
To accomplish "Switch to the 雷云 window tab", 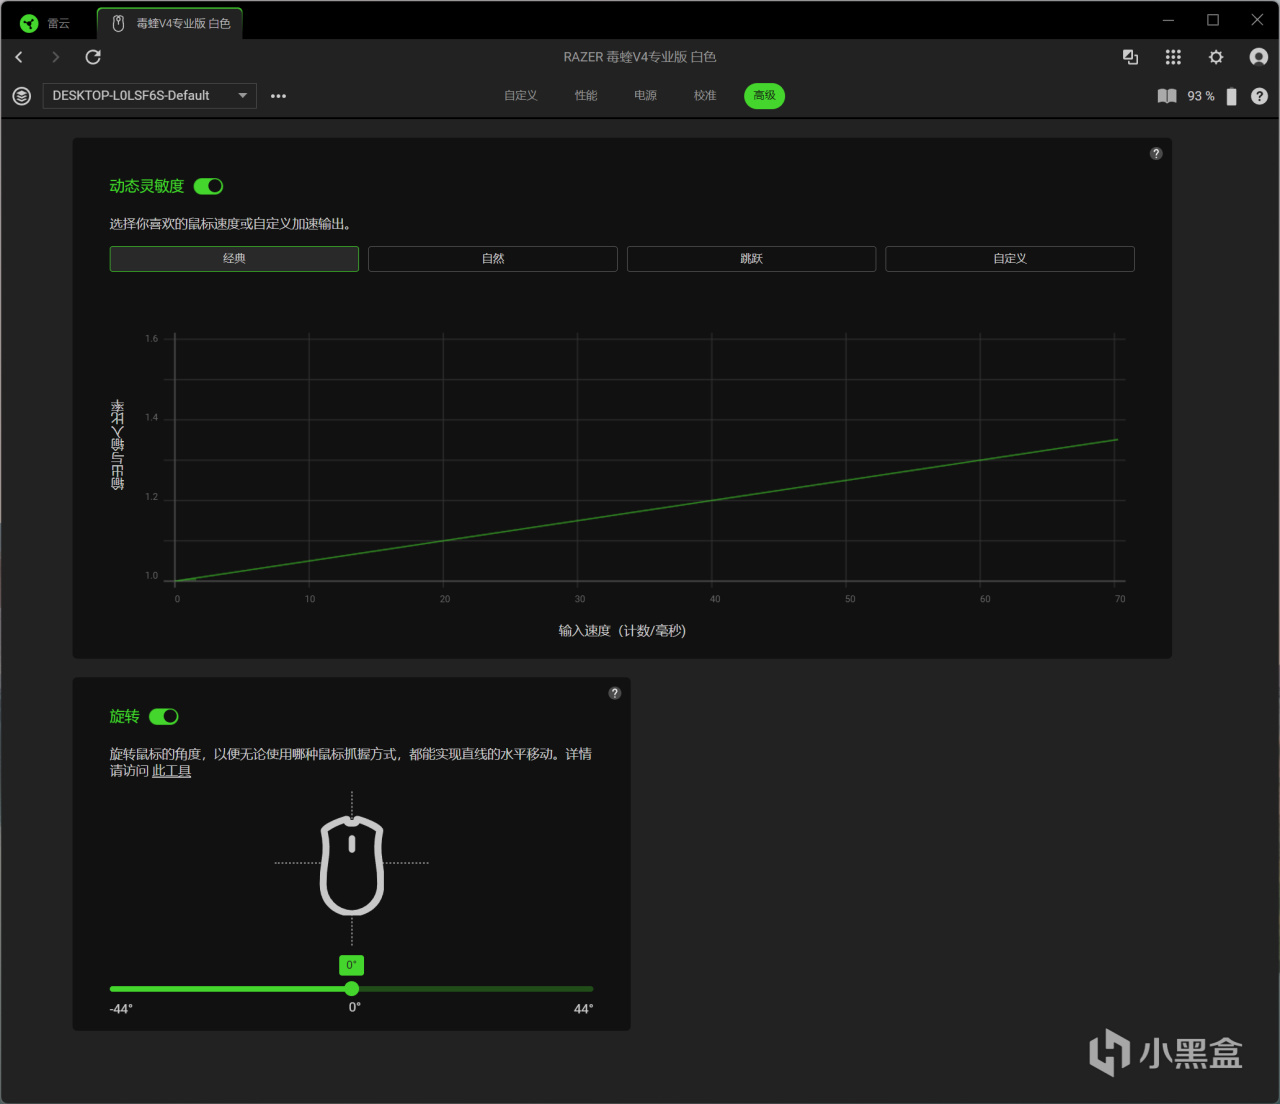I will tap(46, 23).
